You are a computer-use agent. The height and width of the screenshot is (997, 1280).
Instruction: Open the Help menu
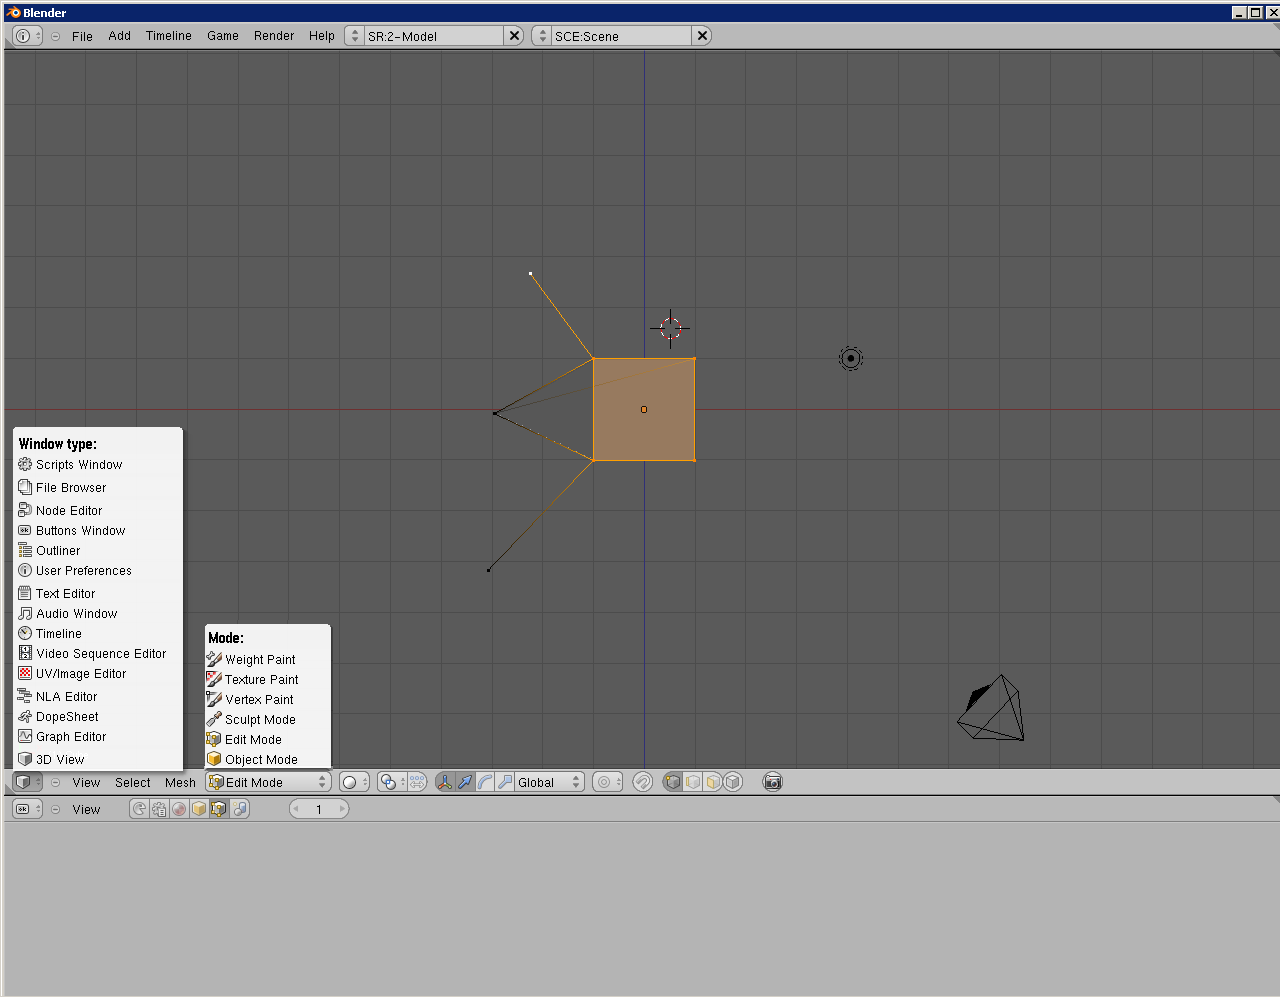322,36
